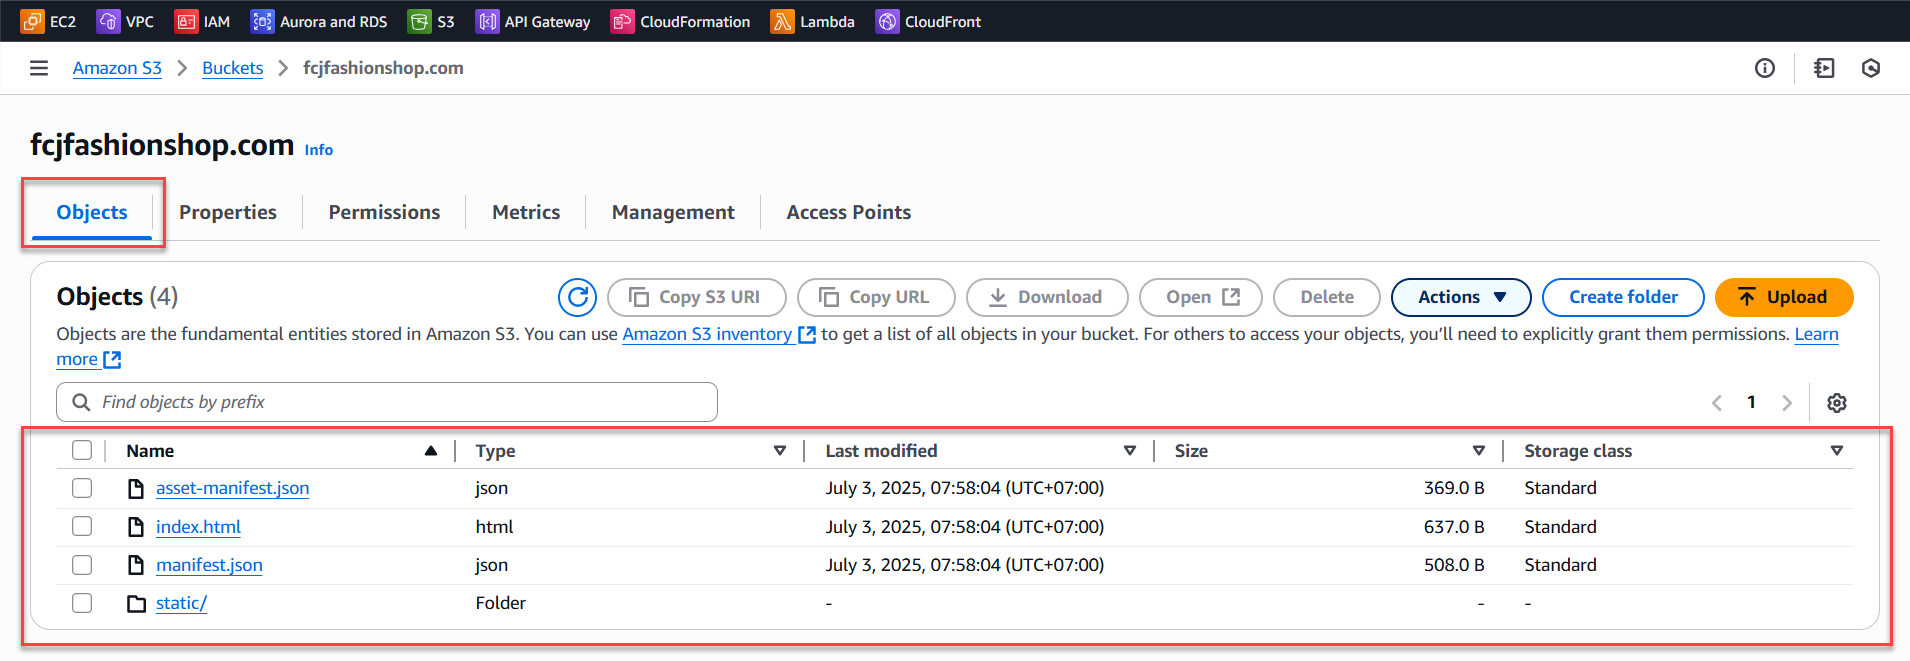The width and height of the screenshot is (1910, 661).
Task: Open the manifest.json object link
Action: coord(209,565)
